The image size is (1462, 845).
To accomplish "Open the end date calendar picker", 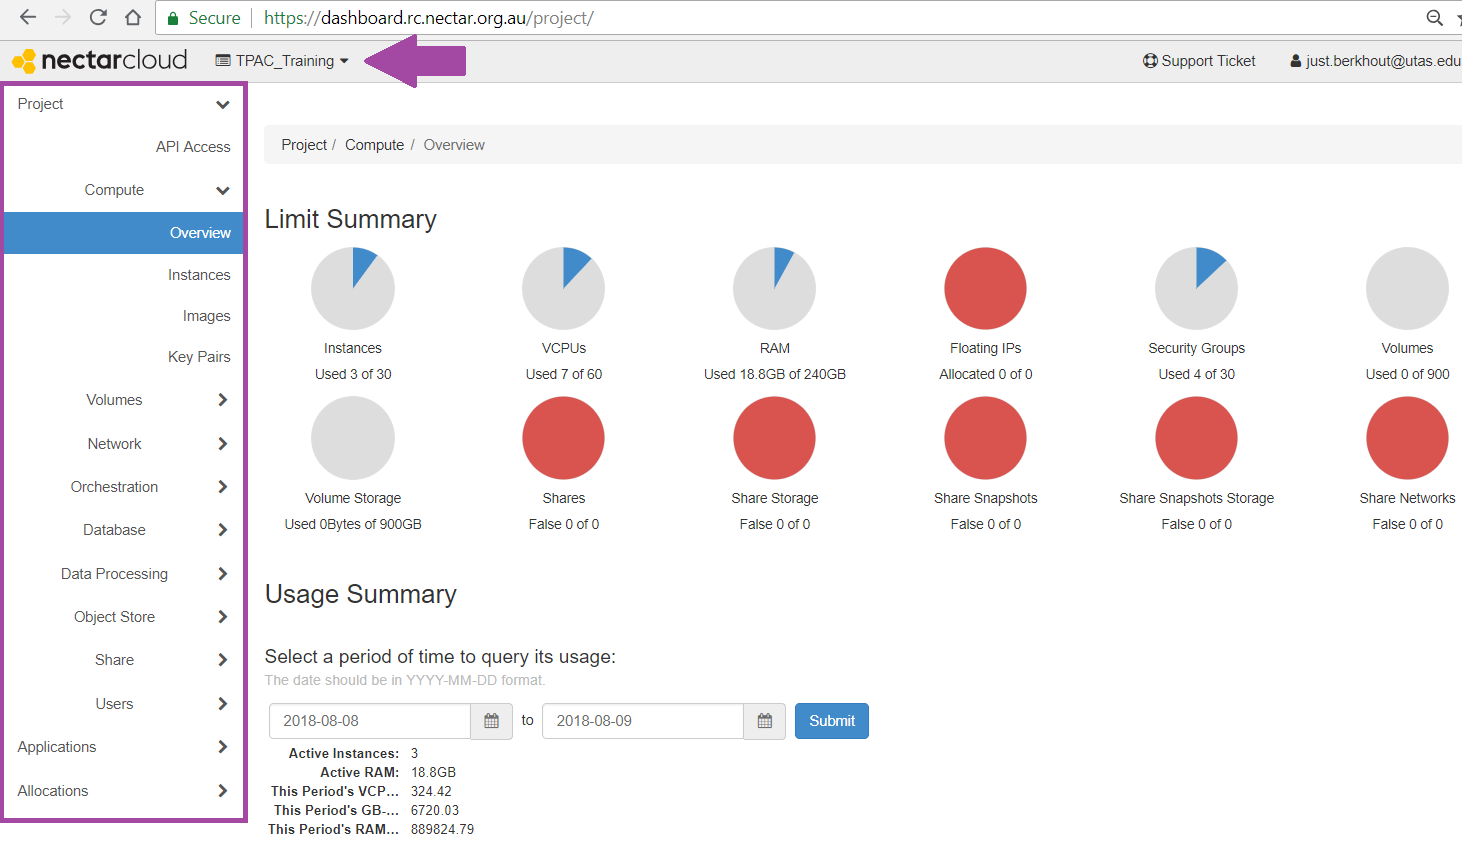I will (764, 720).
